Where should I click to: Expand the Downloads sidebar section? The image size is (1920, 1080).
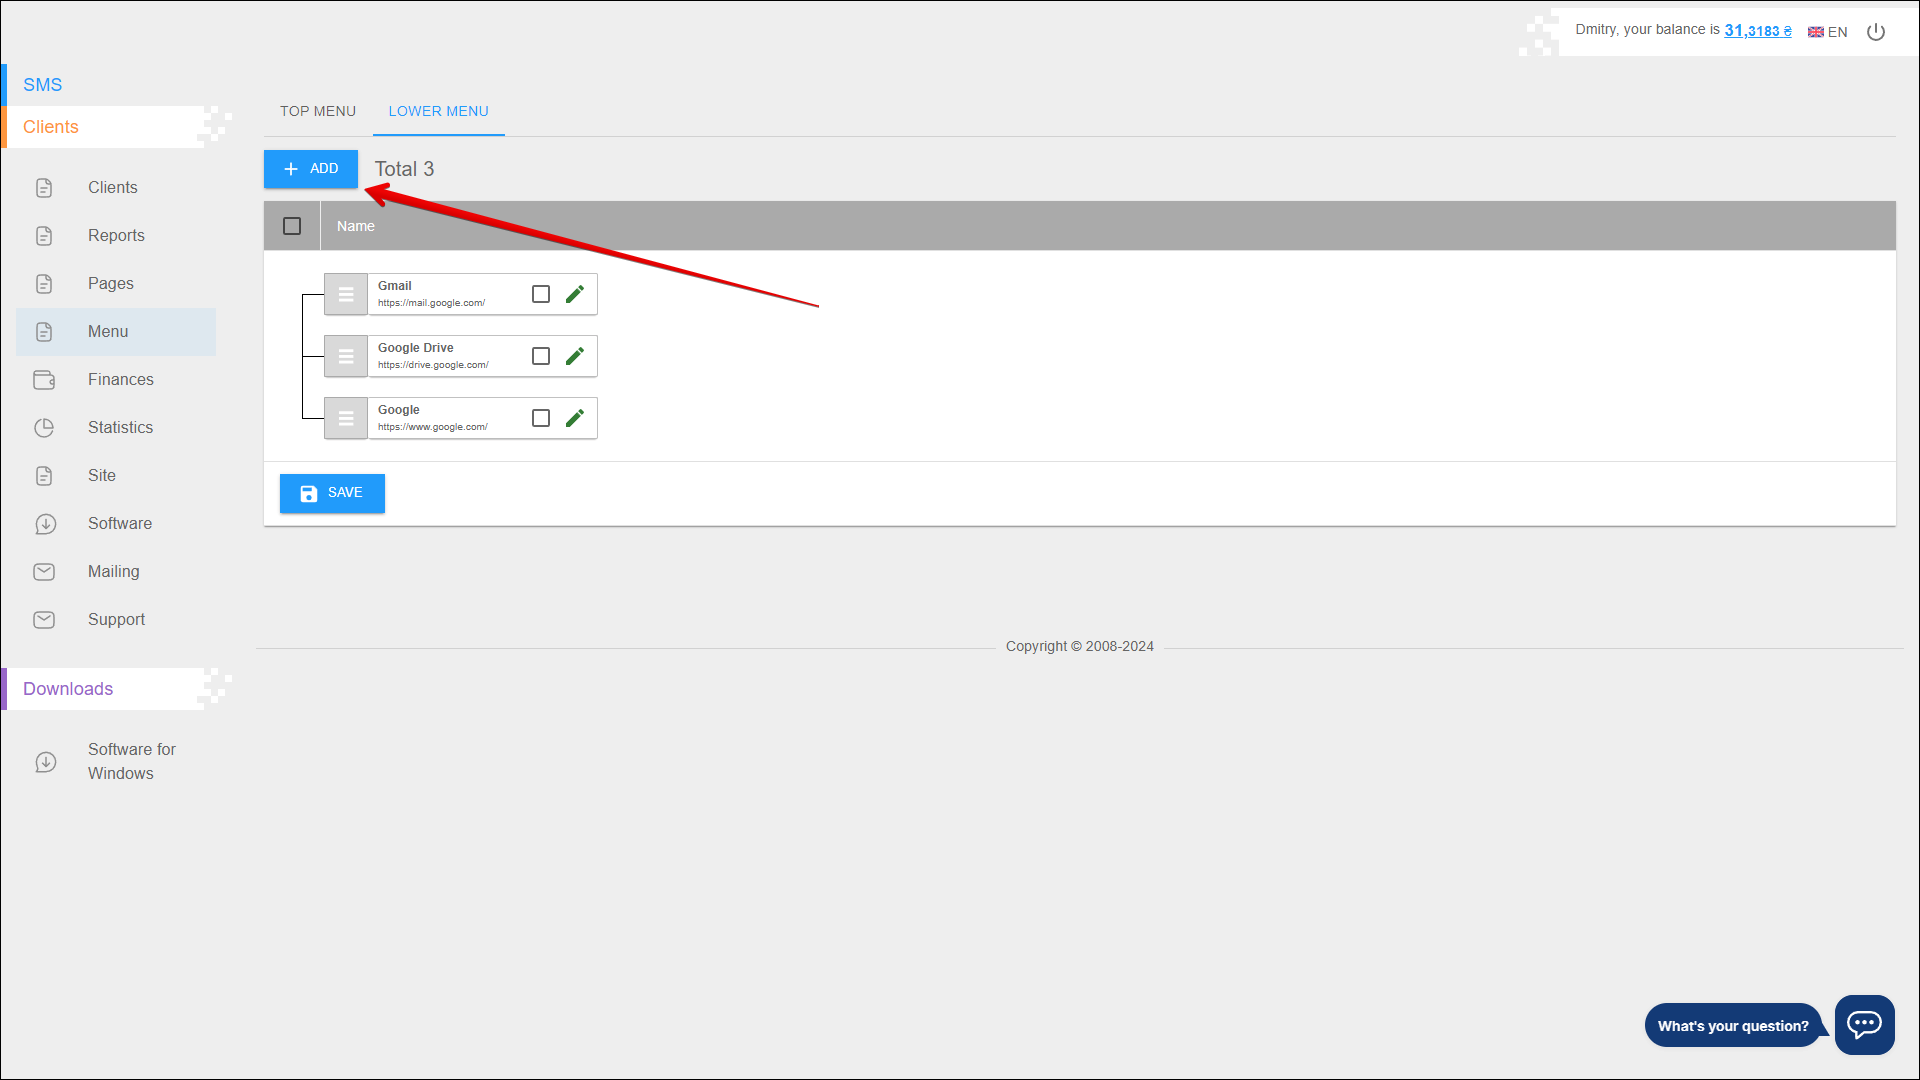click(x=68, y=689)
